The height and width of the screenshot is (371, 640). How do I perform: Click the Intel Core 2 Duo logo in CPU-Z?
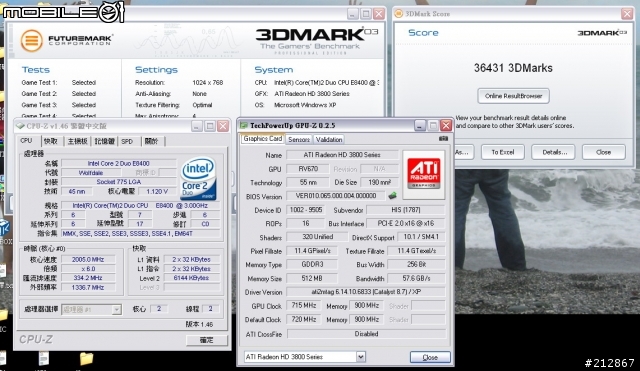pos(198,179)
